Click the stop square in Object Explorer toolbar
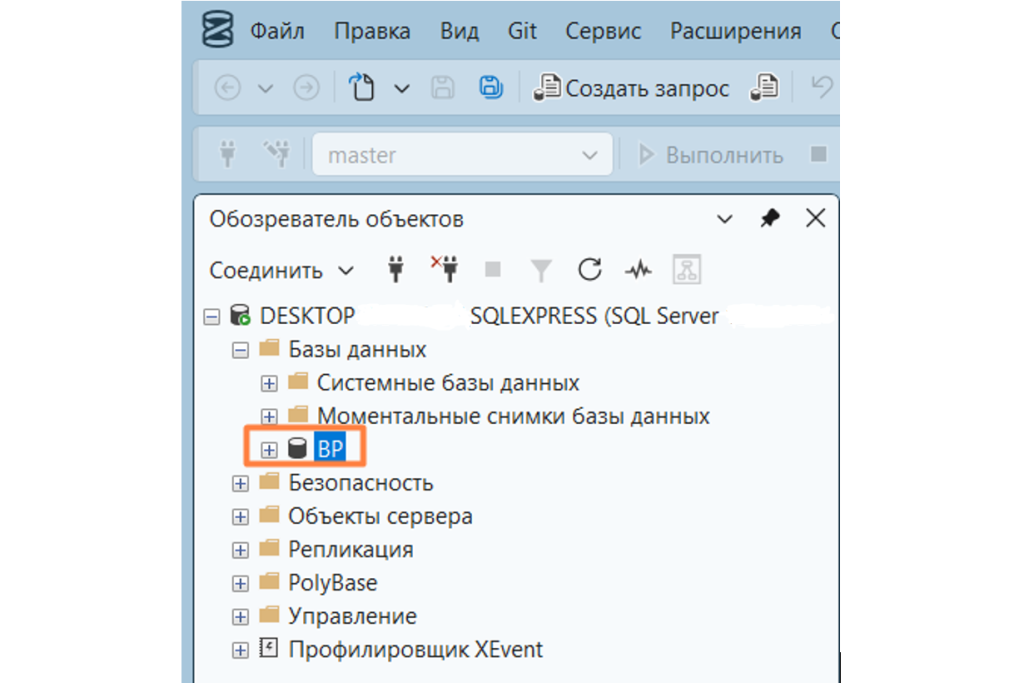 (493, 269)
